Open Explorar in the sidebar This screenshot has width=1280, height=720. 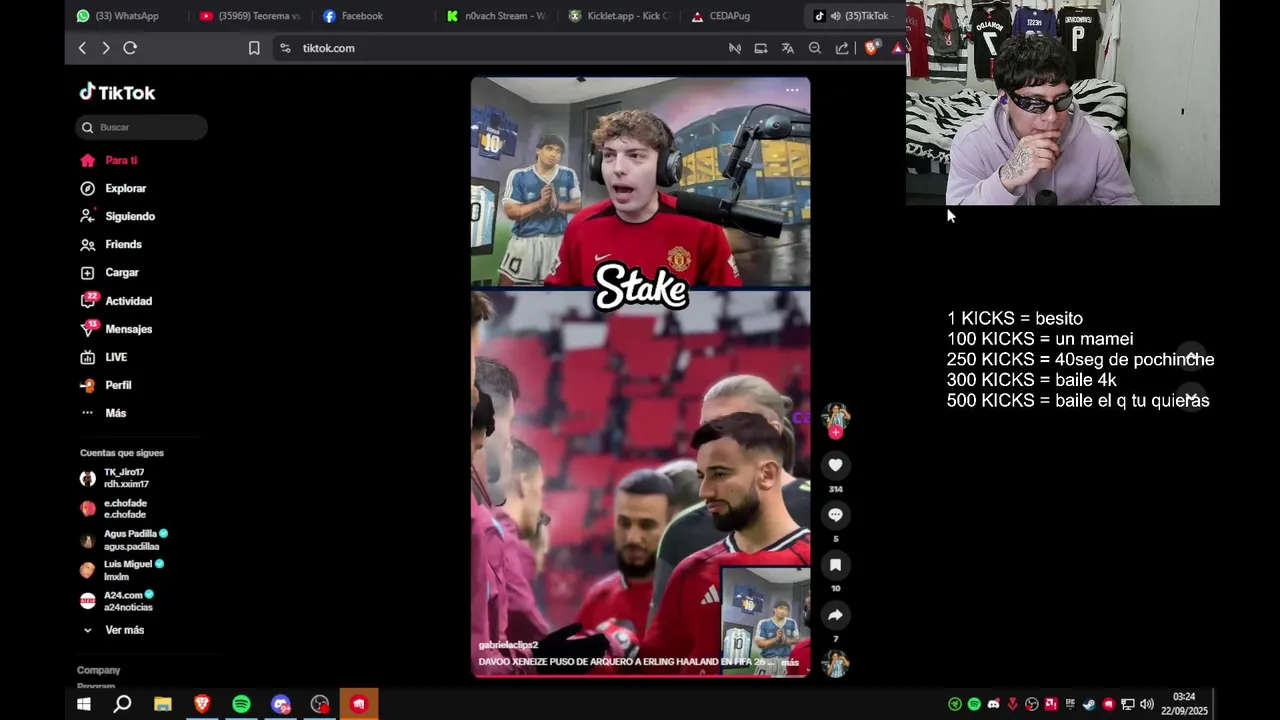[x=113, y=188]
